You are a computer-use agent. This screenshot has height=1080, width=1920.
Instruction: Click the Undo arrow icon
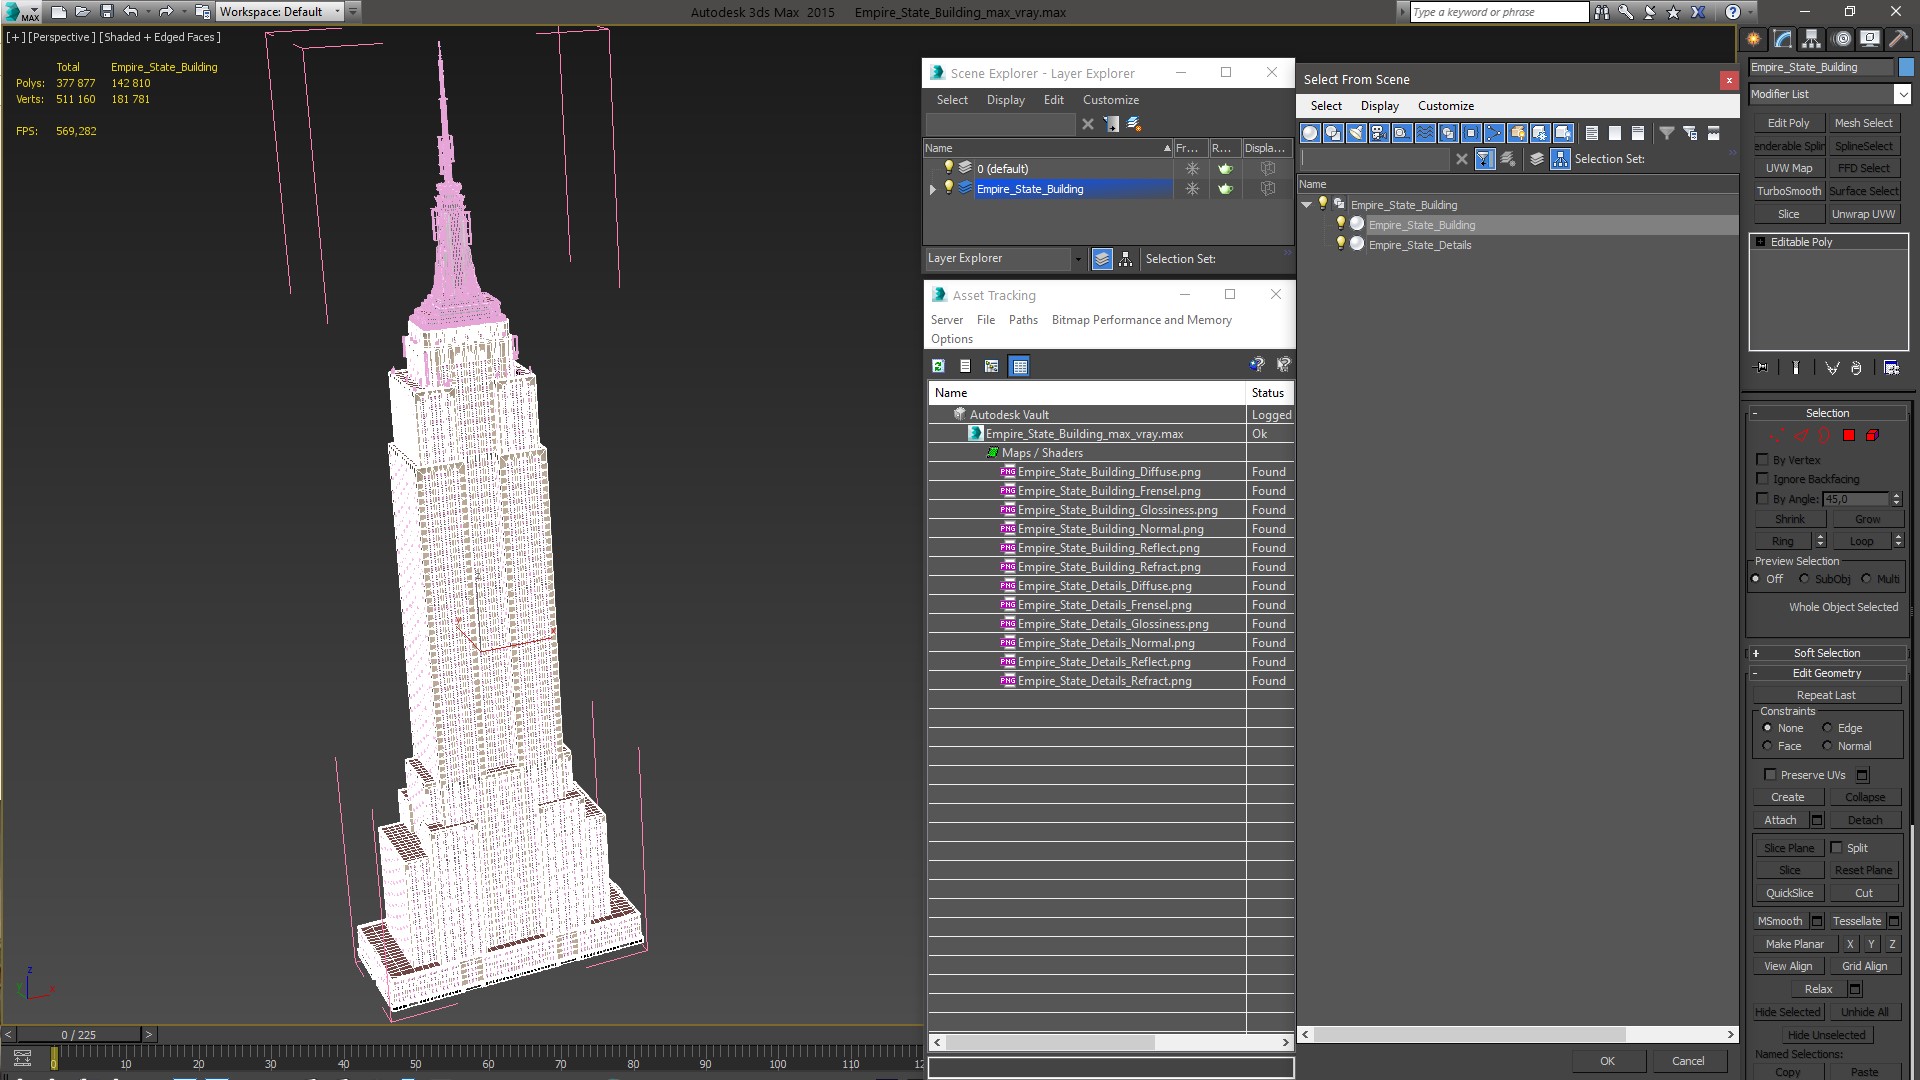pyautogui.click(x=130, y=12)
